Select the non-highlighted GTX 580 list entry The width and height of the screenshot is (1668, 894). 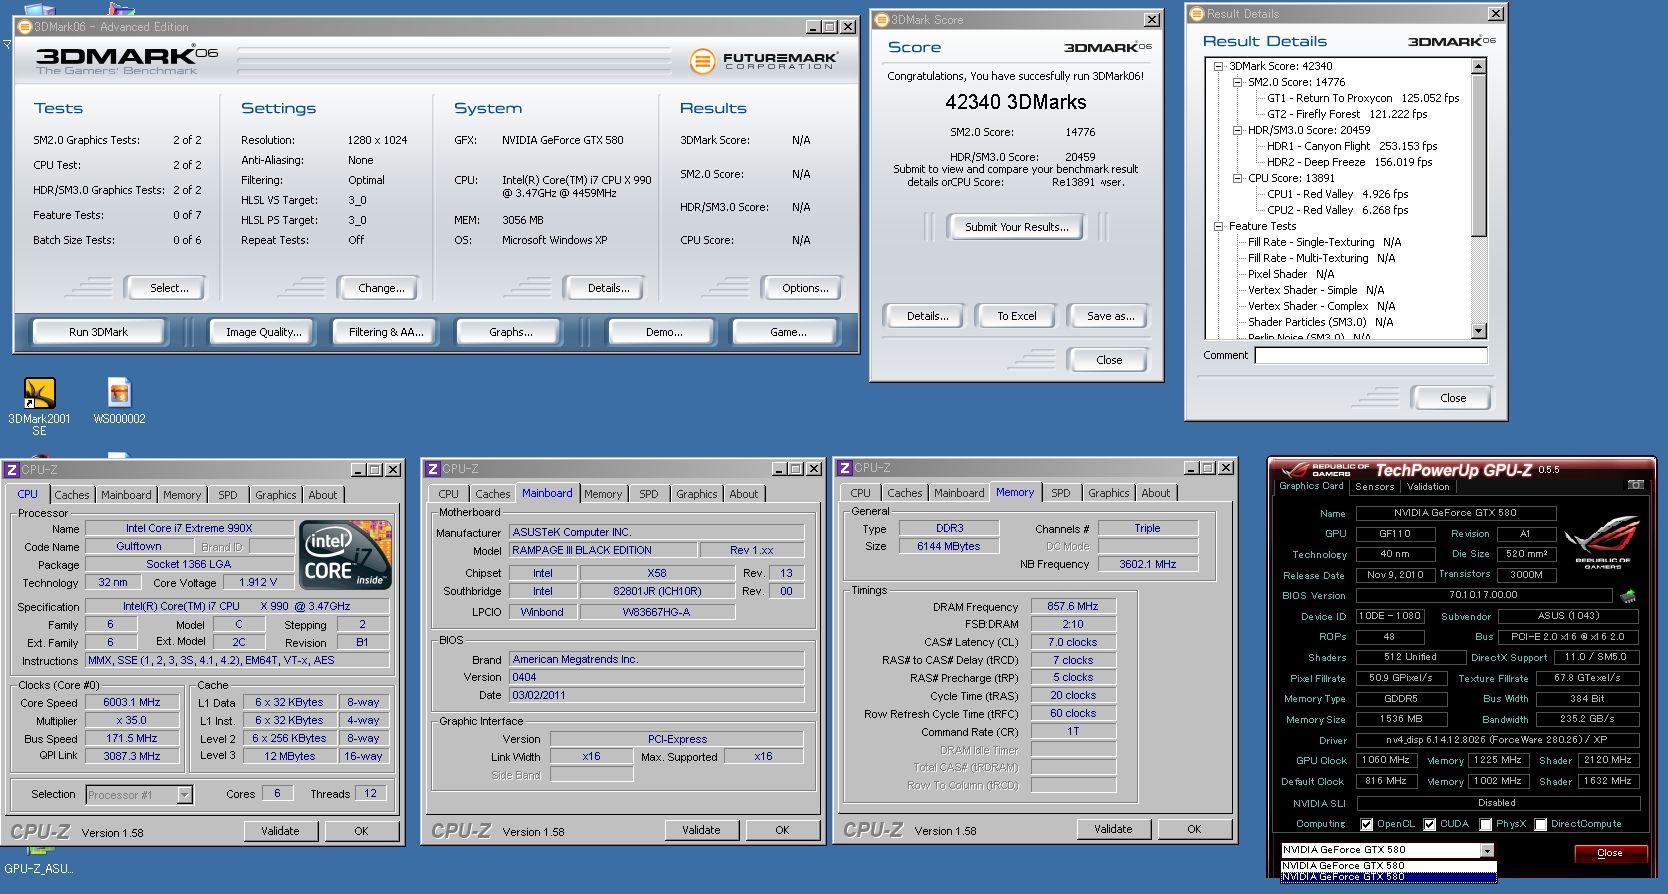pyautogui.click(x=1388, y=866)
